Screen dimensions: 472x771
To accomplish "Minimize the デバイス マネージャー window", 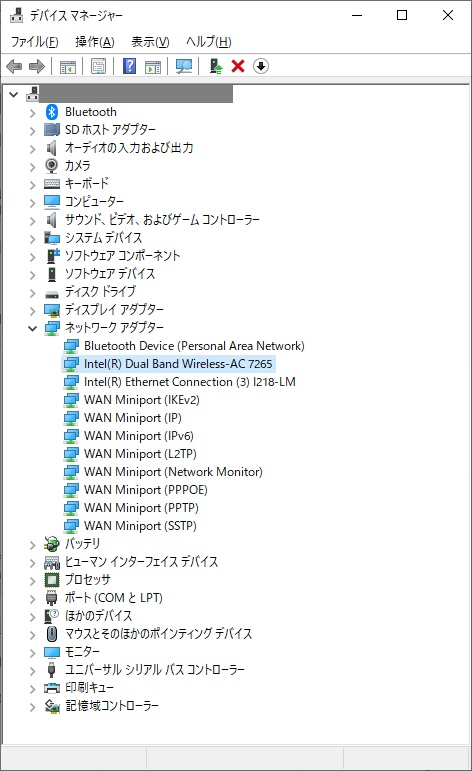I will pos(357,15).
